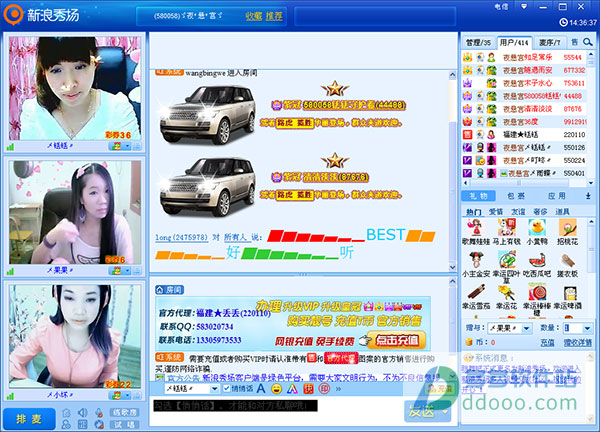
Task: Click the 收藏 favorite link
Action: [253, 16]
